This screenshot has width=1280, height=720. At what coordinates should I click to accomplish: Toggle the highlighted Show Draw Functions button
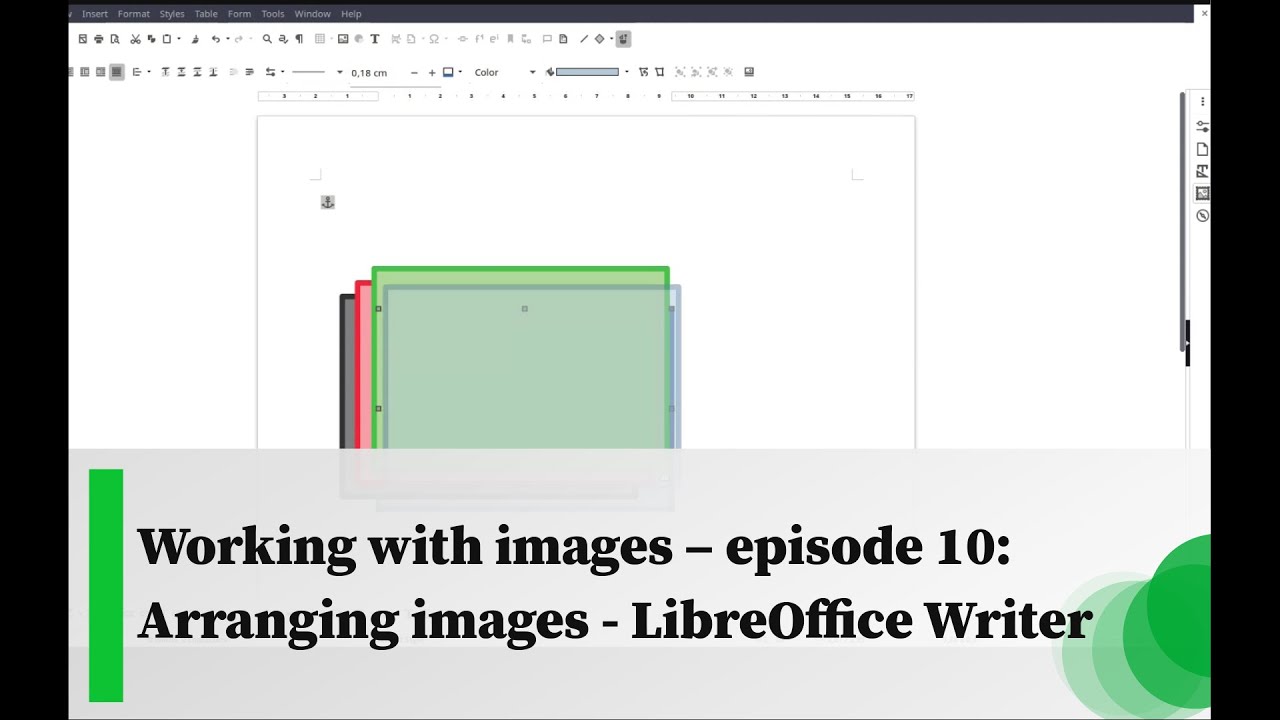click(623, 39)
